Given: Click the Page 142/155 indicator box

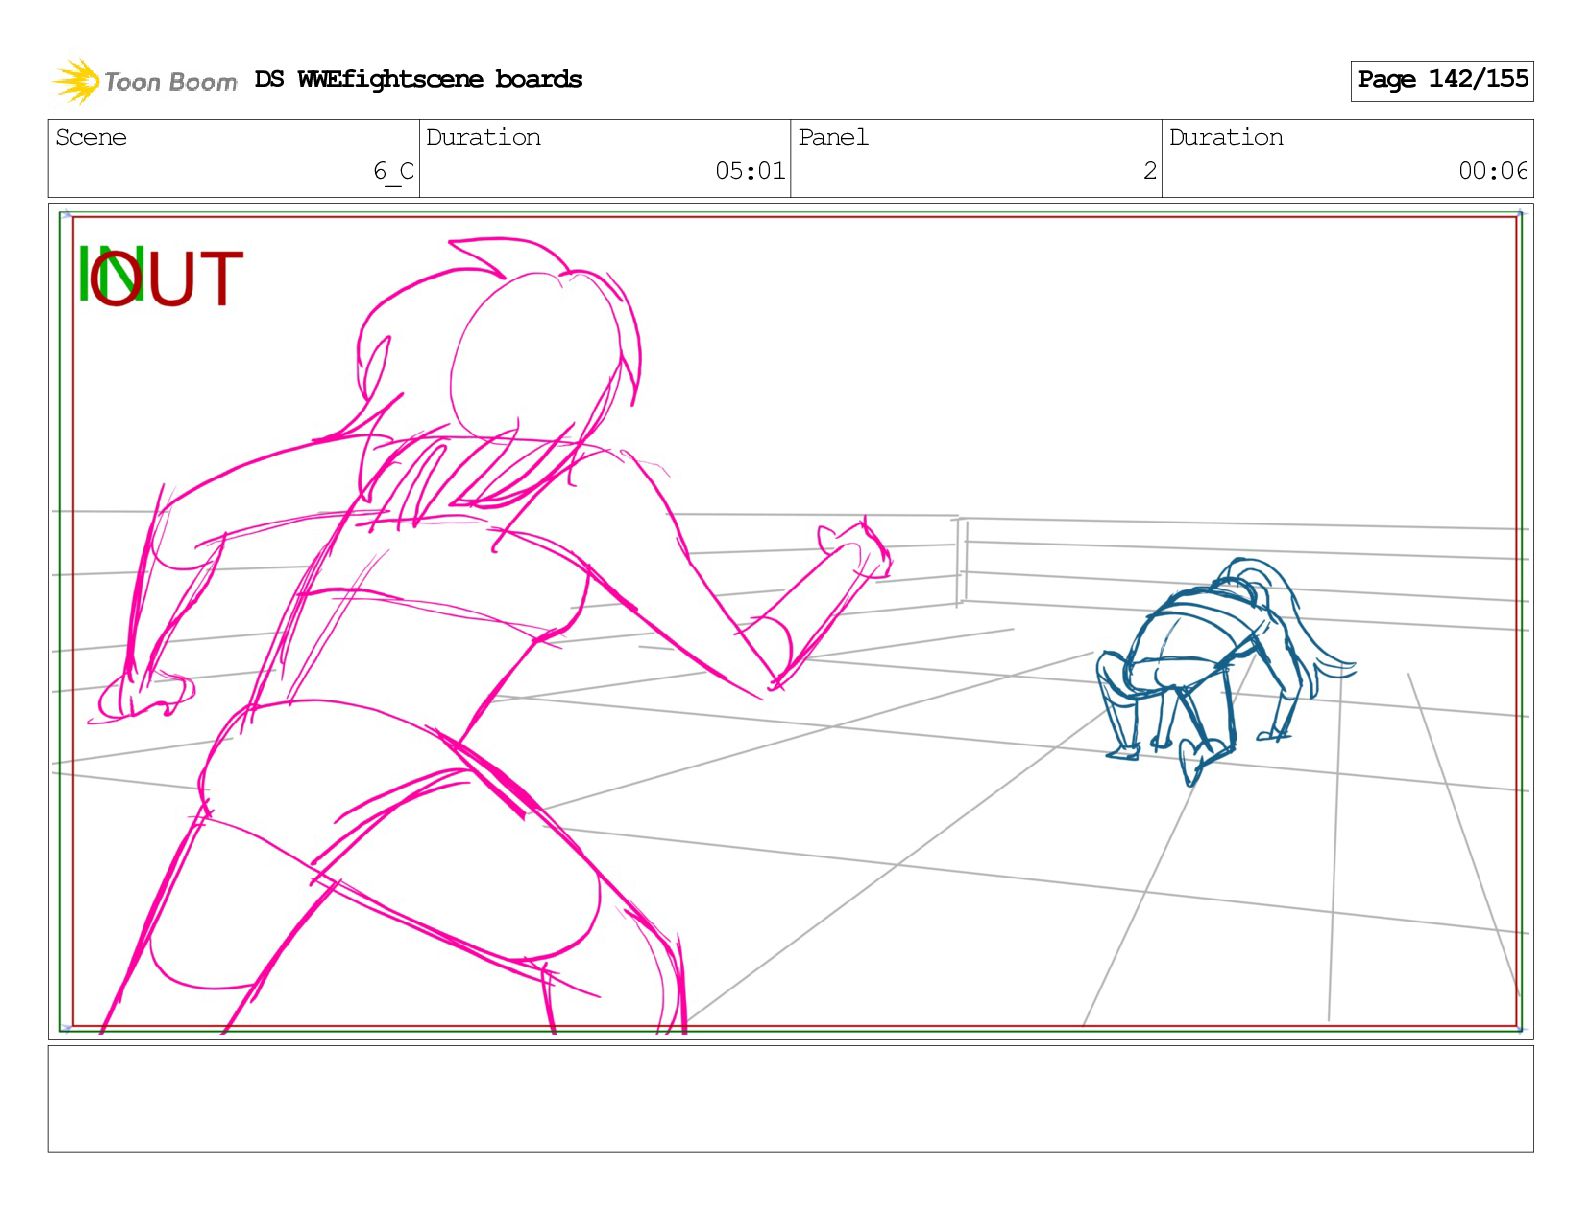Looking at the screenshot, I should coord(1441,80).
